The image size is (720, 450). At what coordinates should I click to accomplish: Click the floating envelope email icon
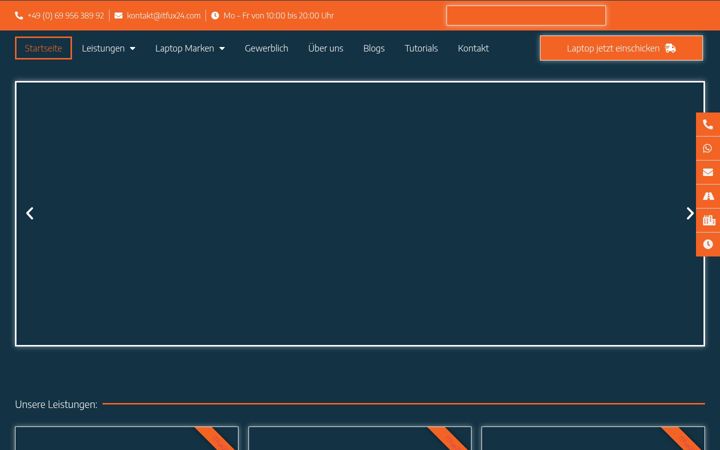pyautogui.click(x=708, y=172)
